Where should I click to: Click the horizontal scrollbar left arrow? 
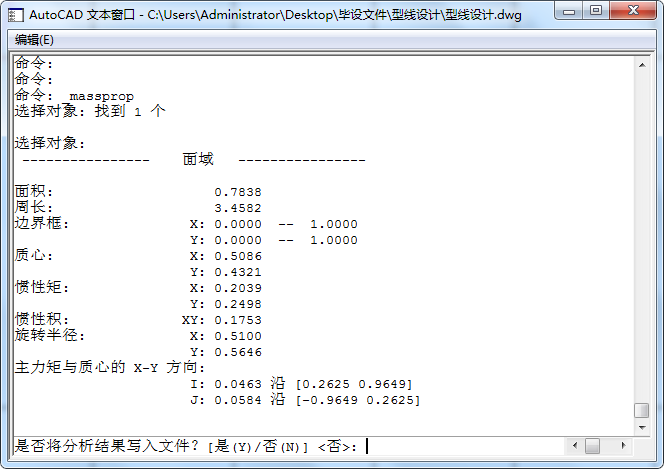point(575,445)
